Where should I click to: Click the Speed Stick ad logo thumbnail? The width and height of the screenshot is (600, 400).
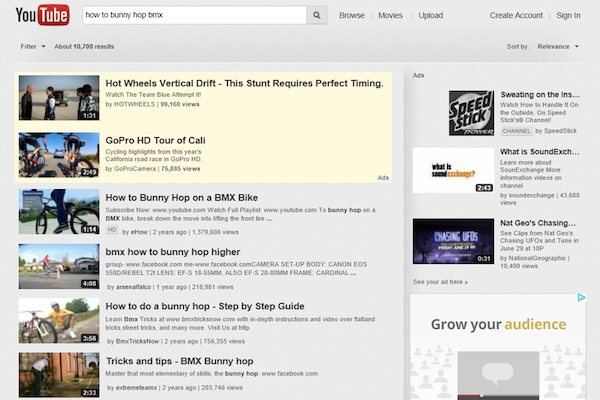pyautogui.click(x=471, y=113)
